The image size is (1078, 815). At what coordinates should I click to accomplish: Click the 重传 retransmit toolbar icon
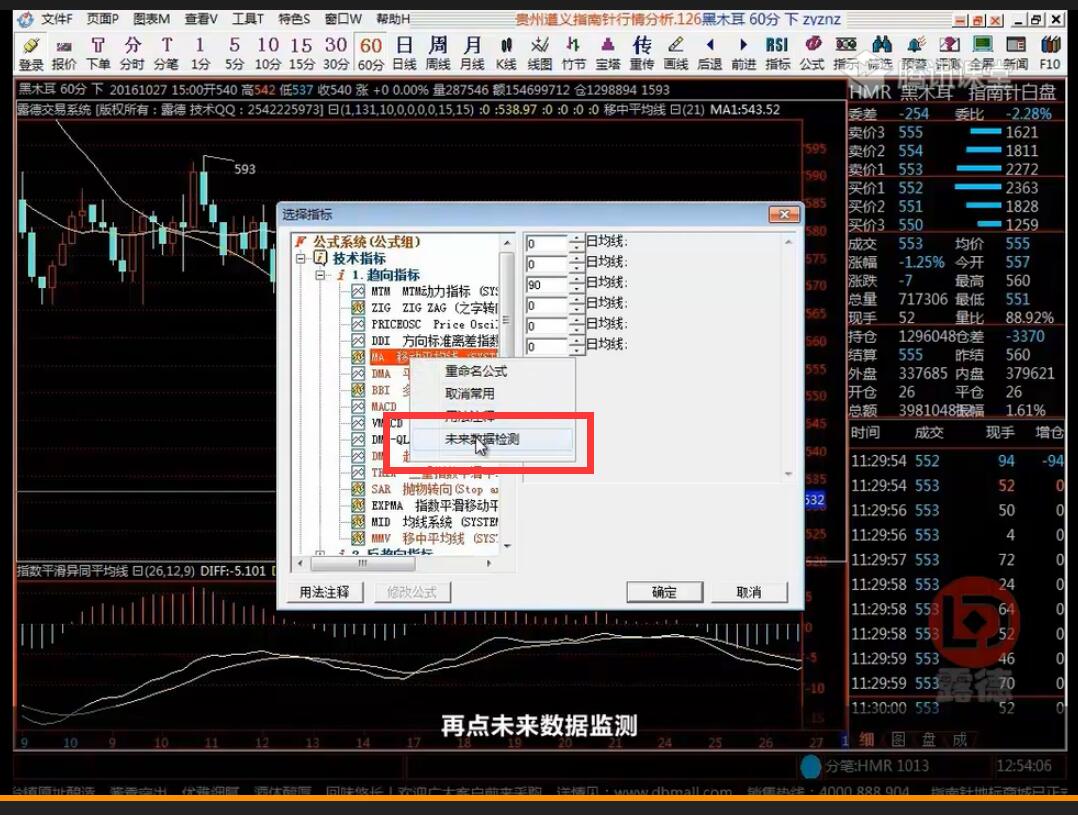[641, 53]
